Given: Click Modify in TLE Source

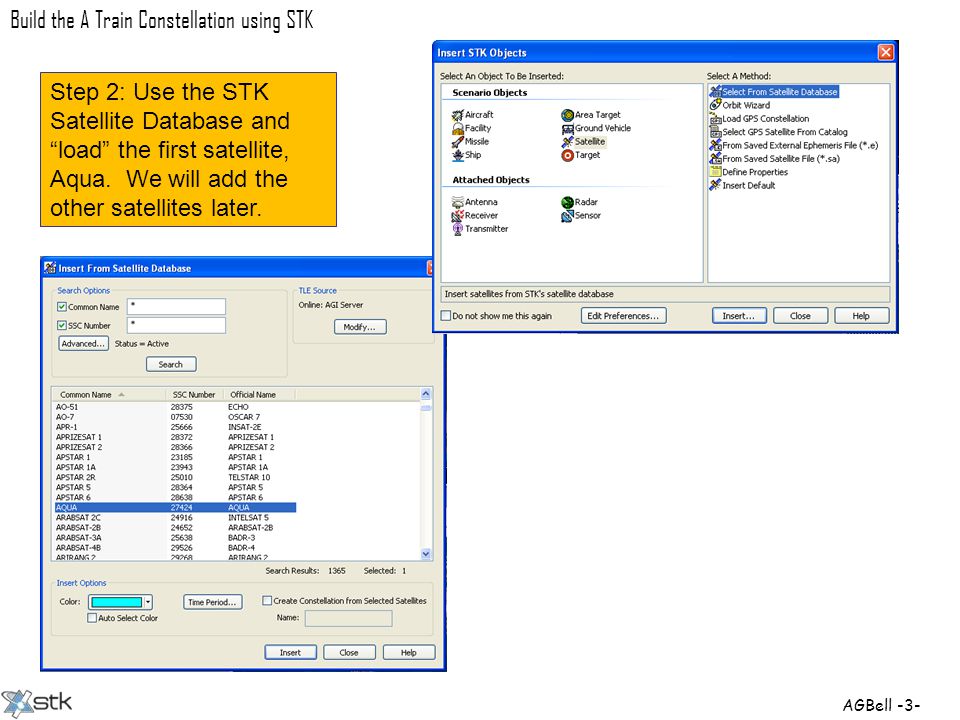Looking at the screenshot, I should click(360, 327).
